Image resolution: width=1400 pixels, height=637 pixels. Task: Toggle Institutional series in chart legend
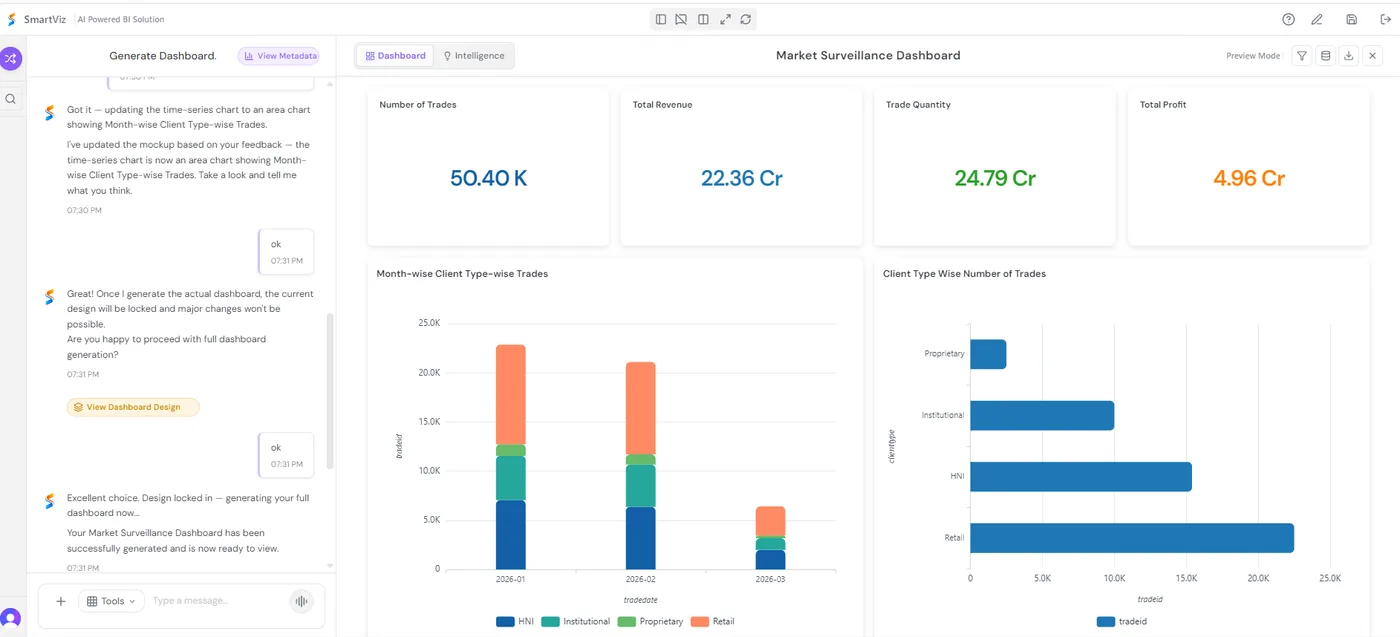point(575,621)
